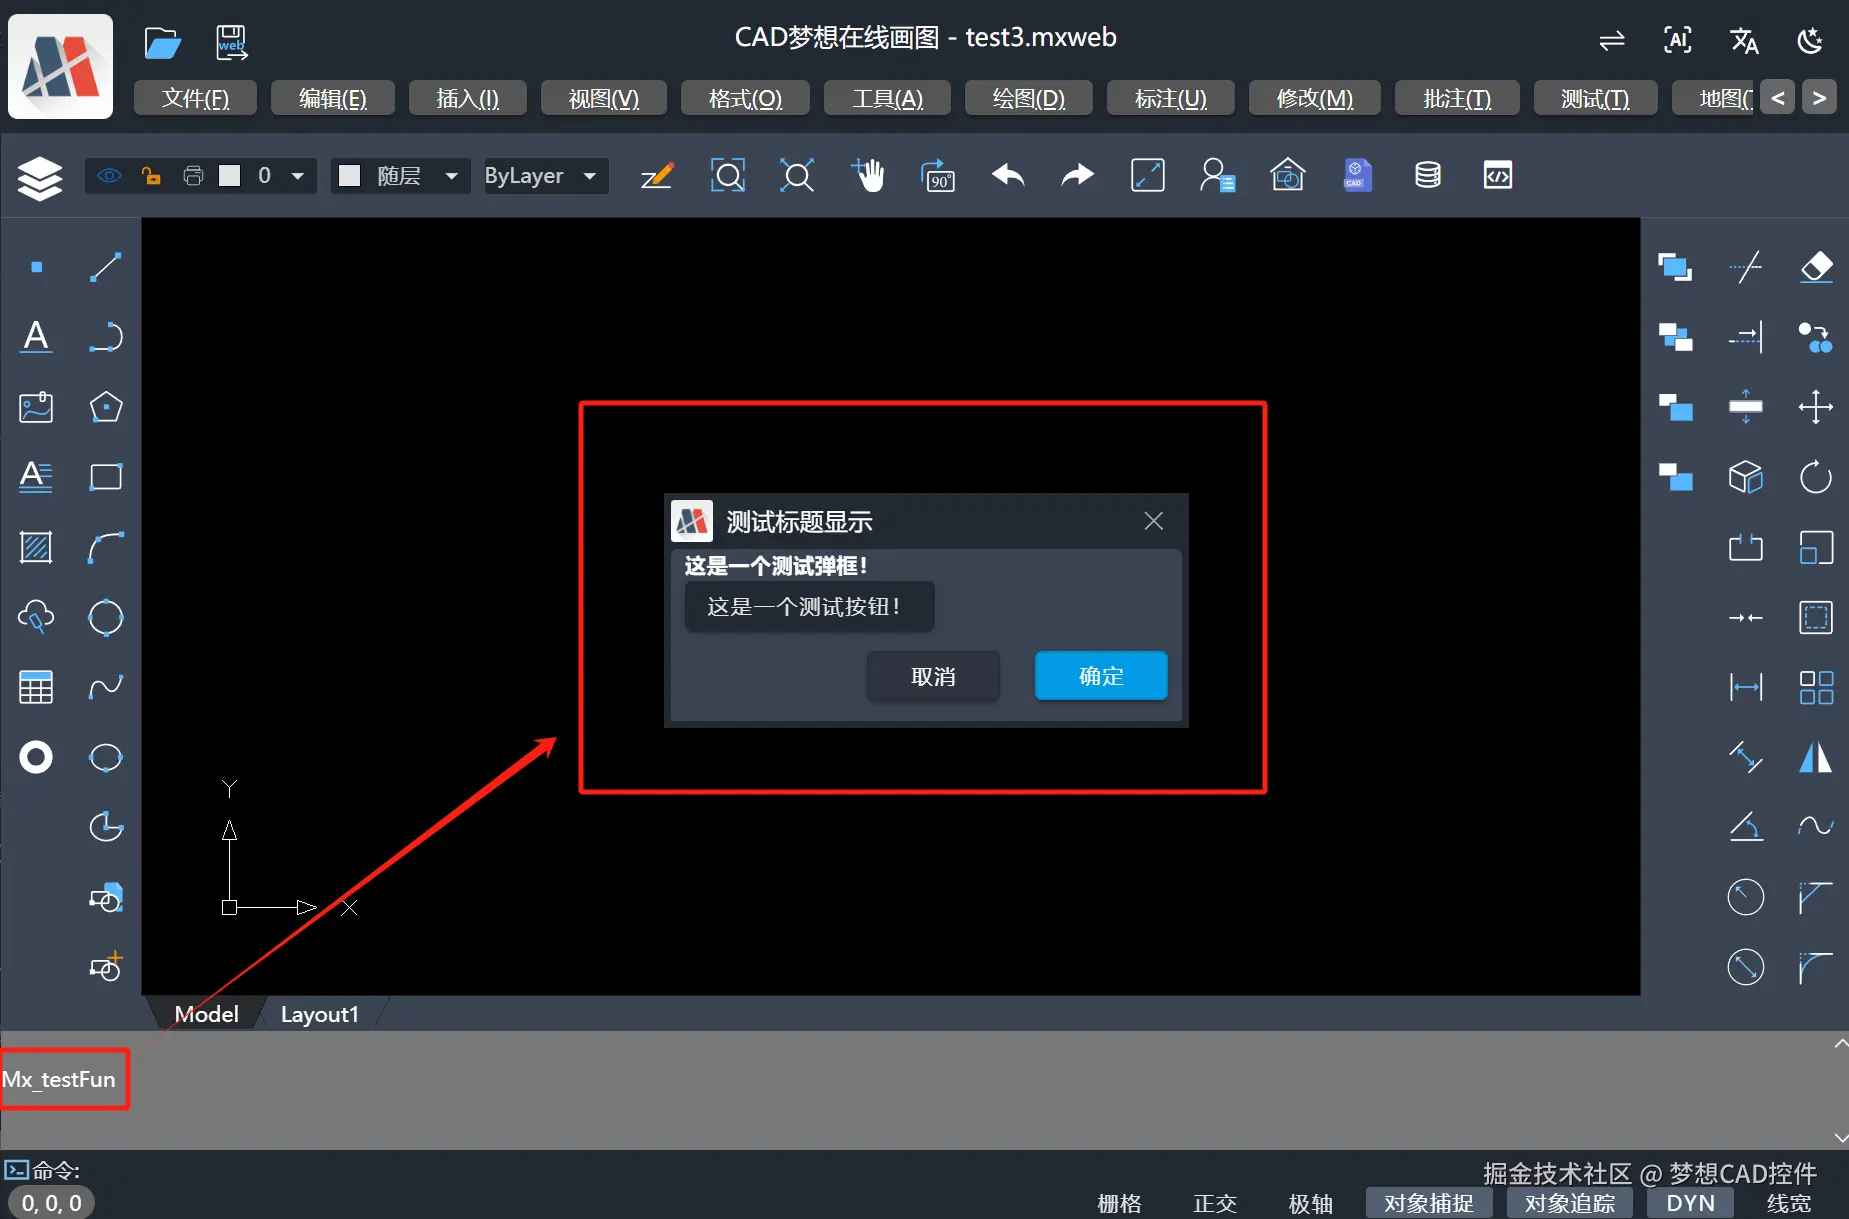
Task: Select the Line drawing tool
Action: tap(106, 267)
